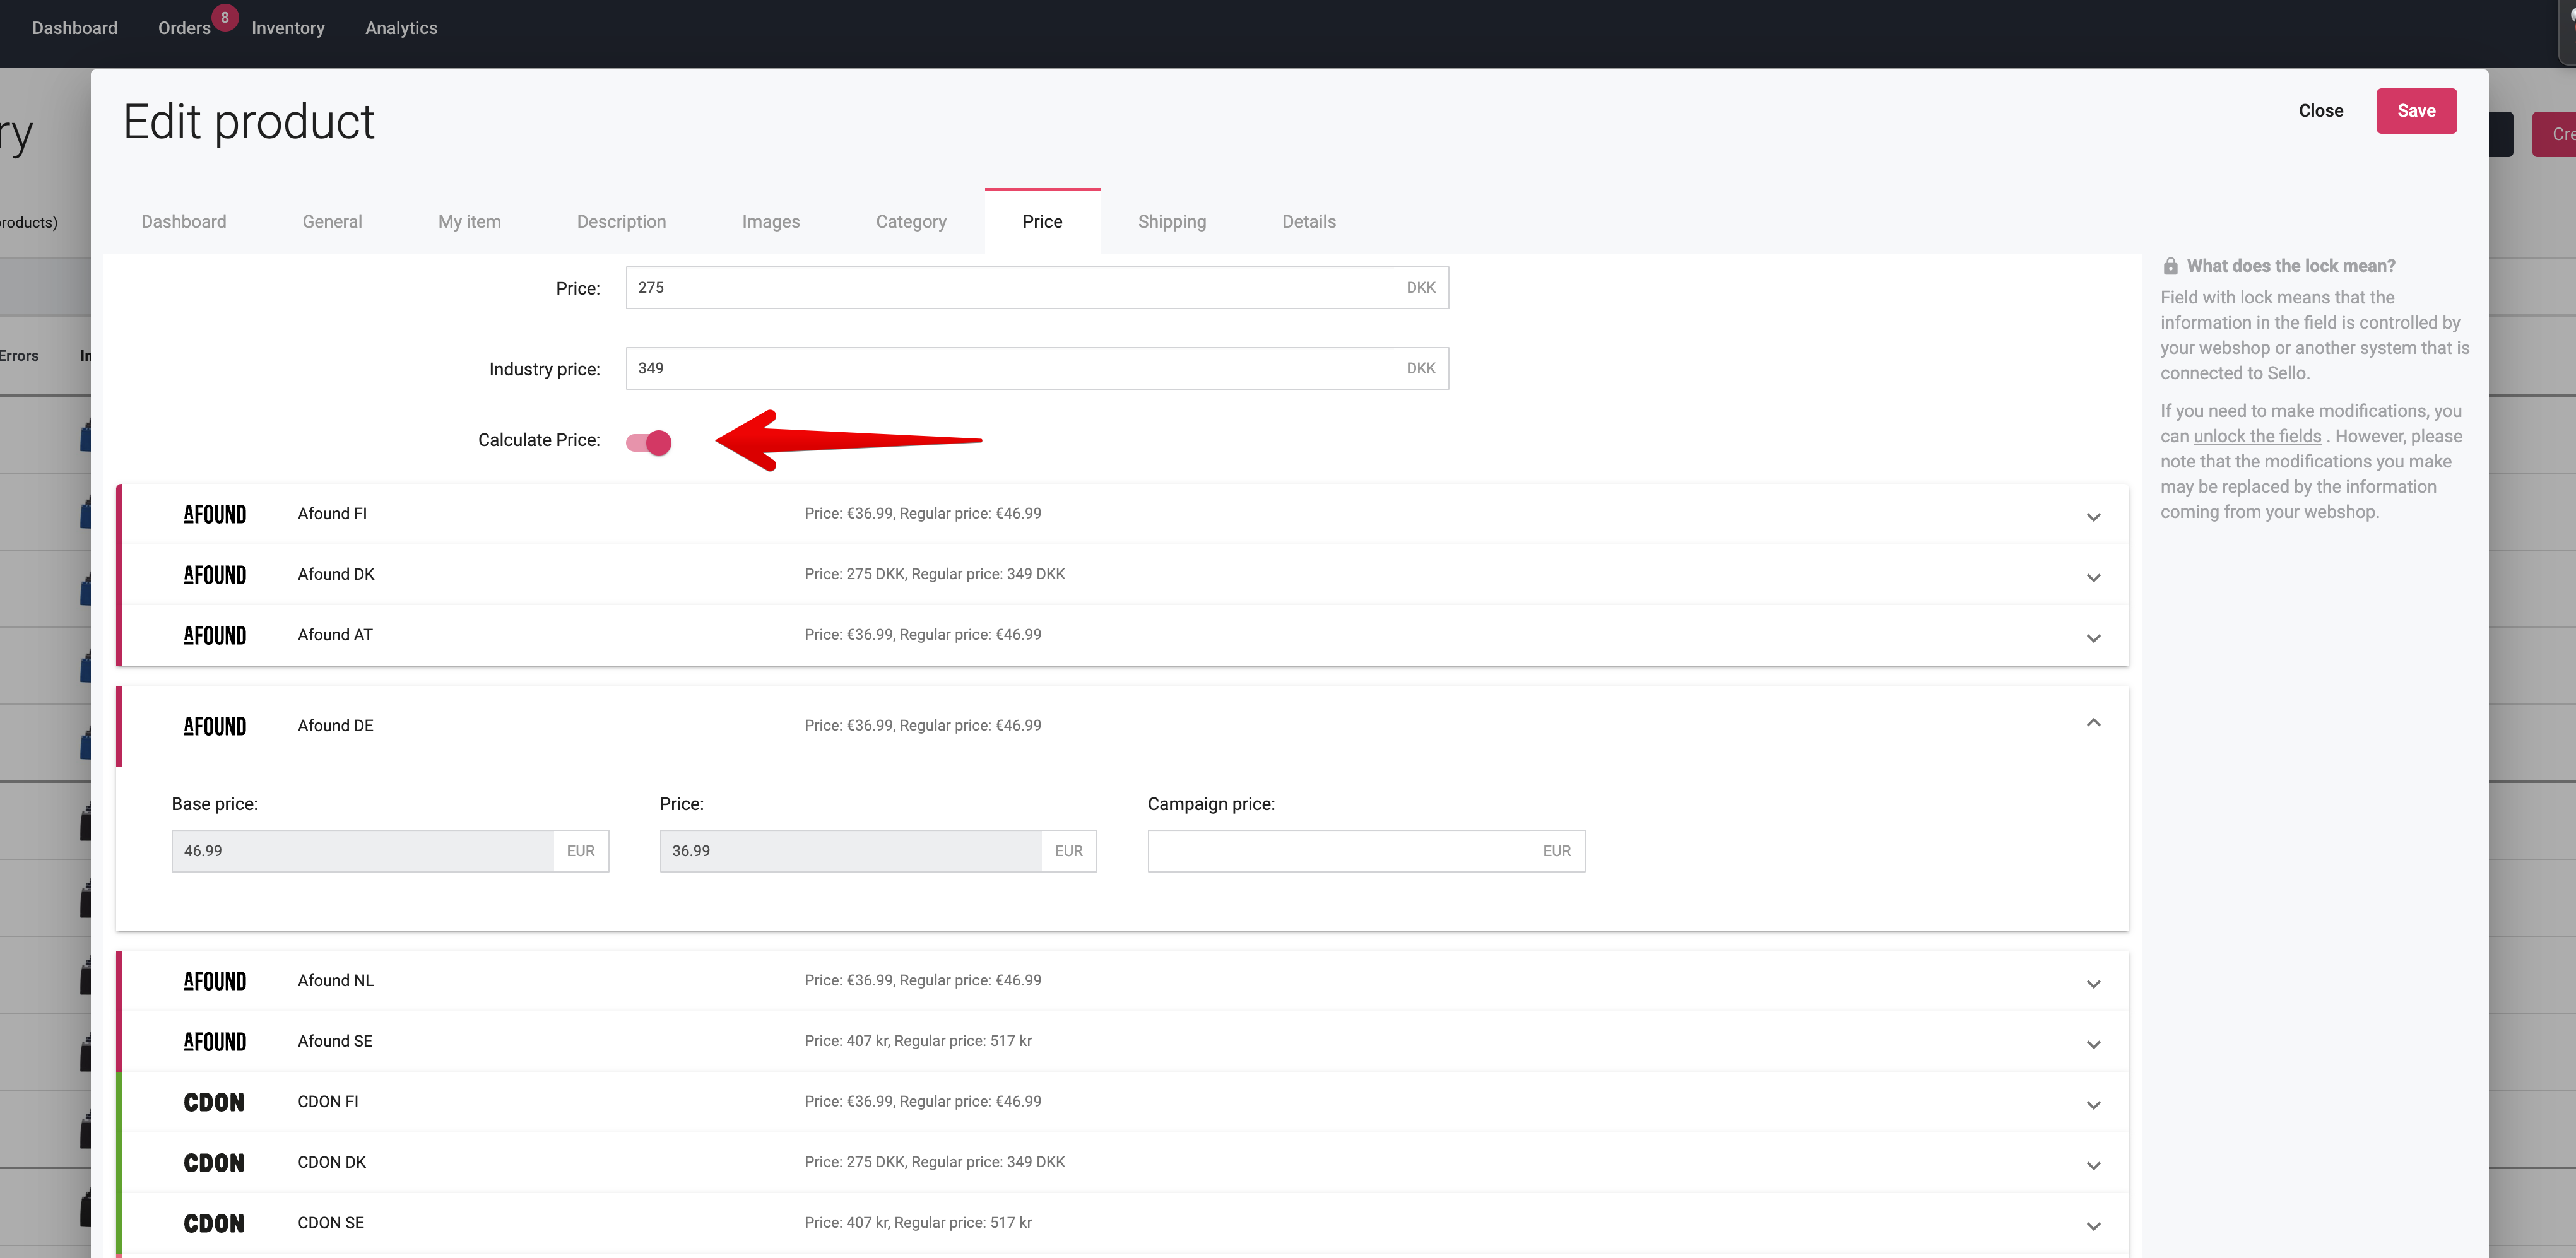
Task: Click the CDON DK marketplace name
Action: pyautogui.click(x=331, y=1162)
